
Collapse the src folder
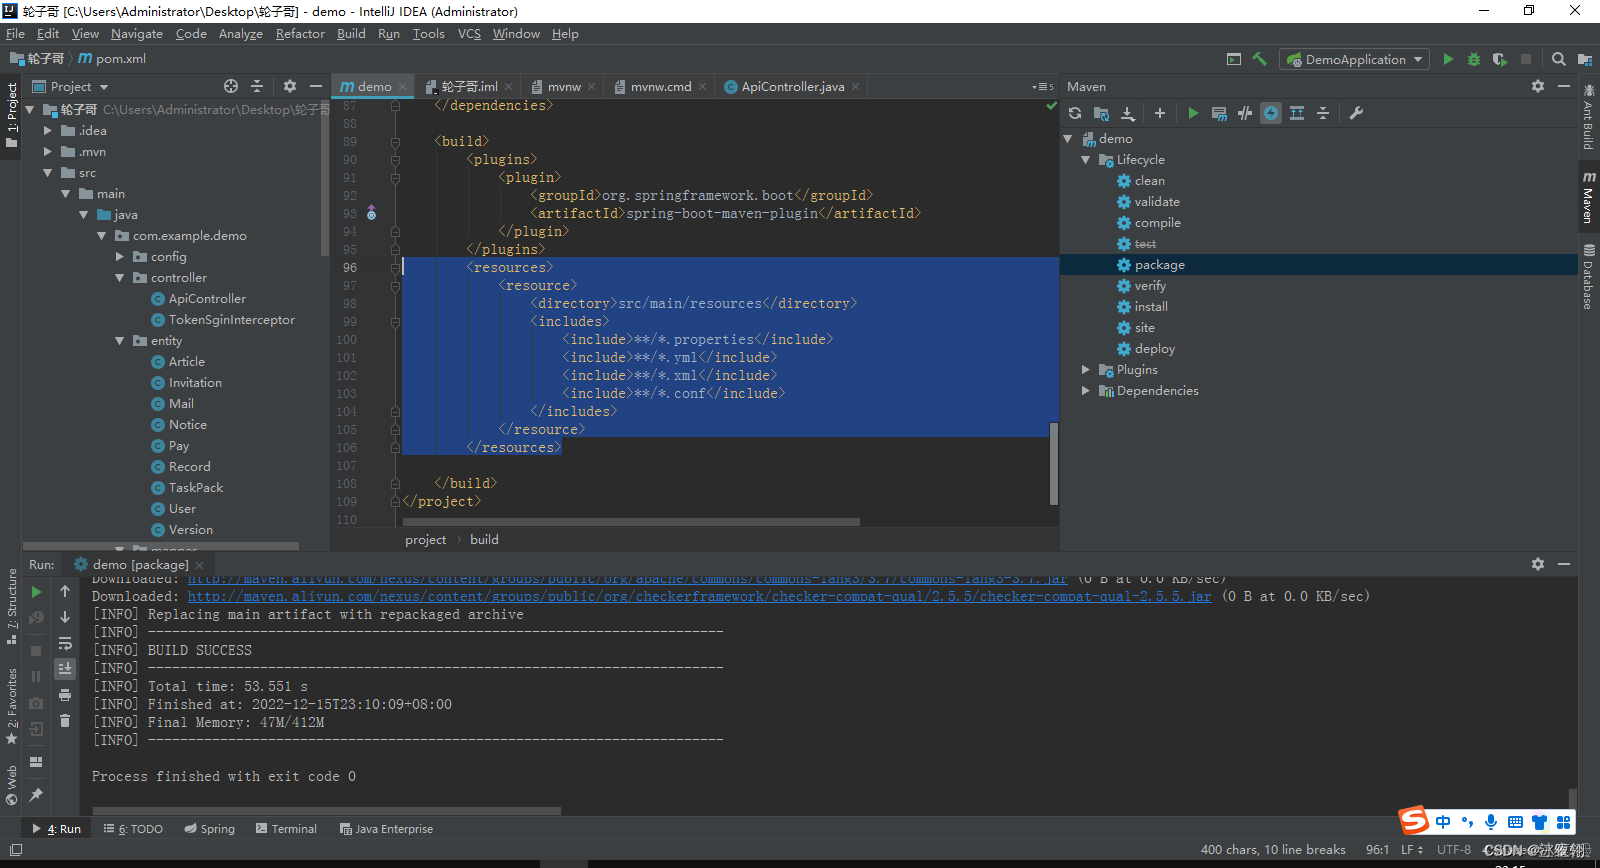tap(47, 172)
